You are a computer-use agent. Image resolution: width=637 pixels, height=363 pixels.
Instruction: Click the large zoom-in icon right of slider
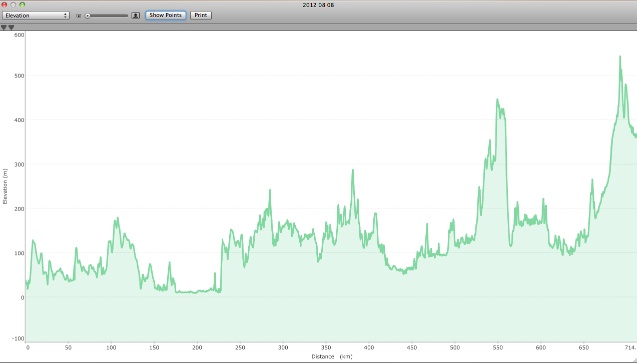(136, 15)
